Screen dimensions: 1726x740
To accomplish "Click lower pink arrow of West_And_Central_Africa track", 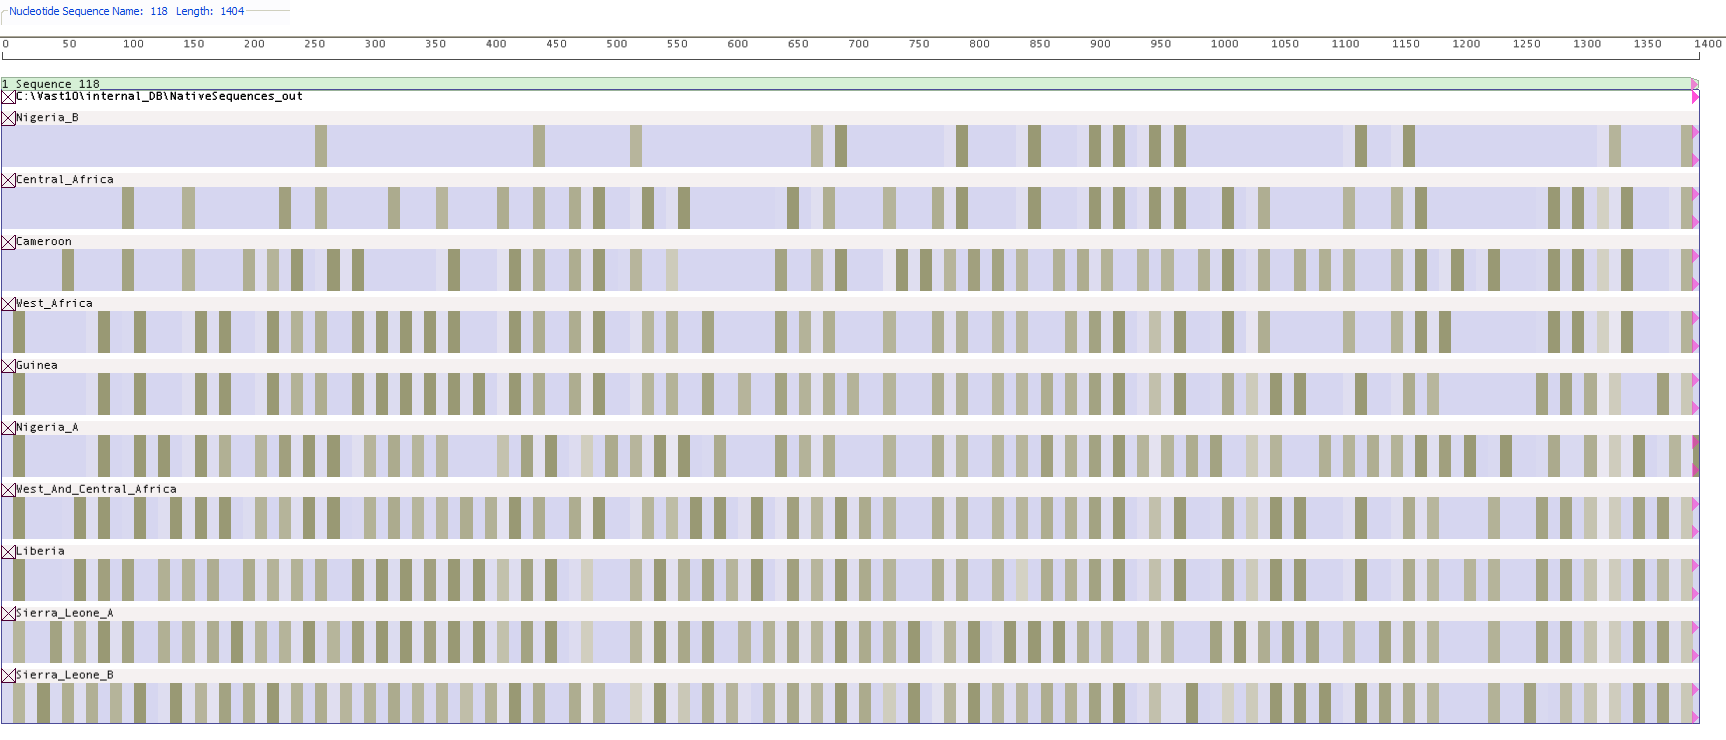I will pyautogui.click(x=1695, y=532).
